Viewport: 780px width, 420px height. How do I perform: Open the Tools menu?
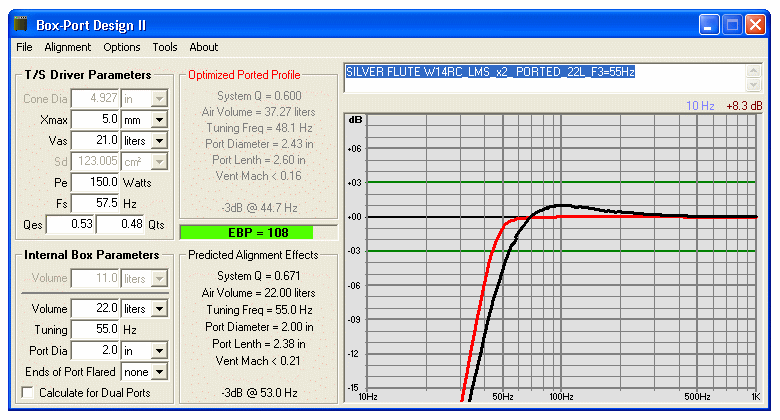tap(165, 47)
